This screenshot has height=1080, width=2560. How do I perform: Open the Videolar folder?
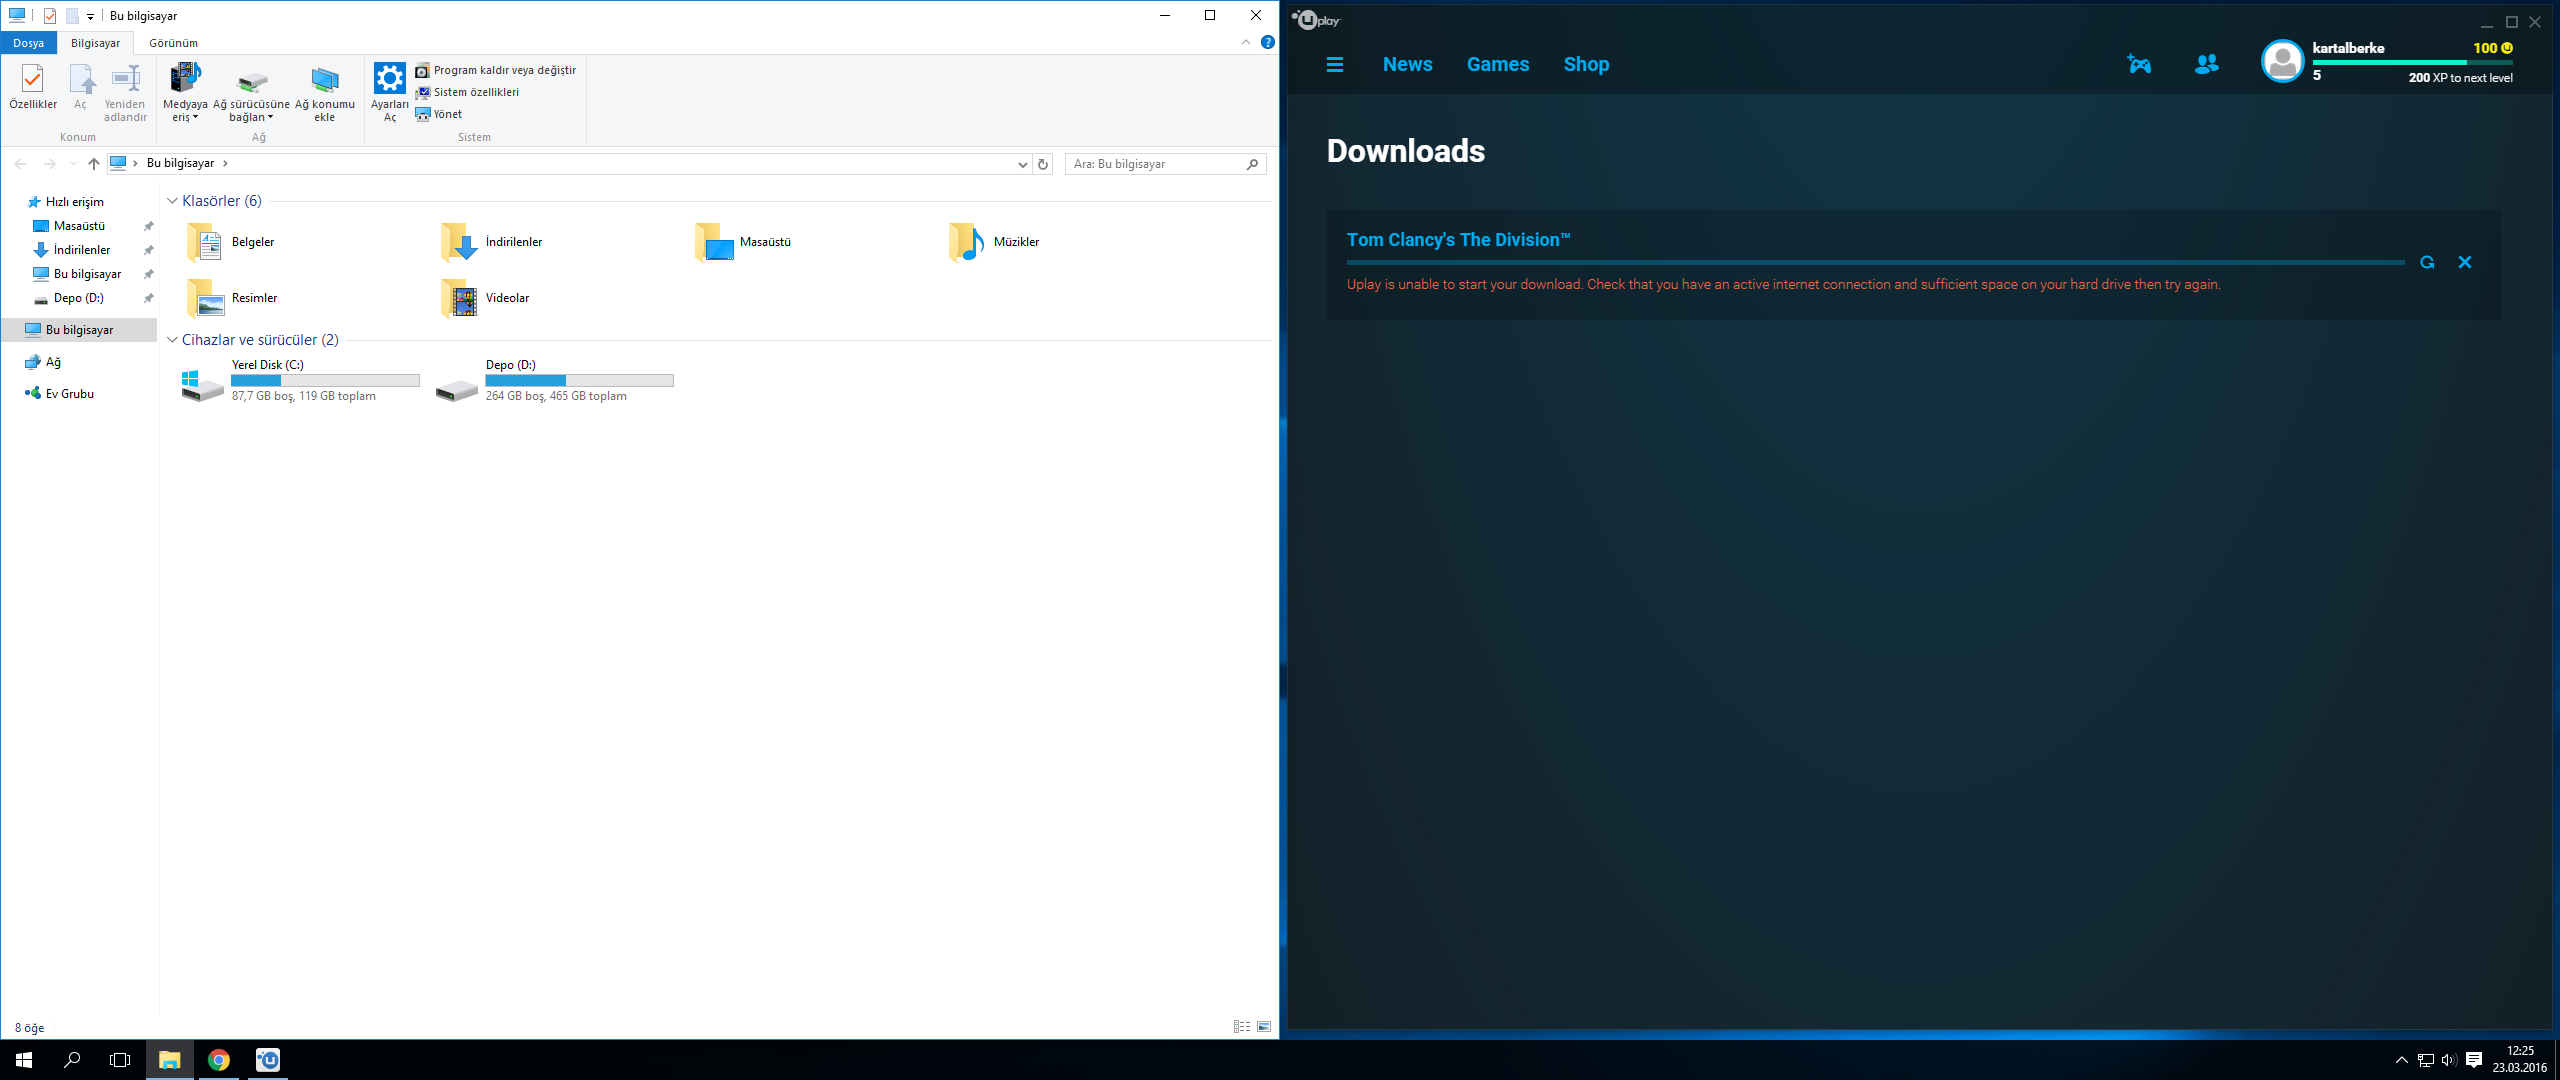(x=486, y=298)
